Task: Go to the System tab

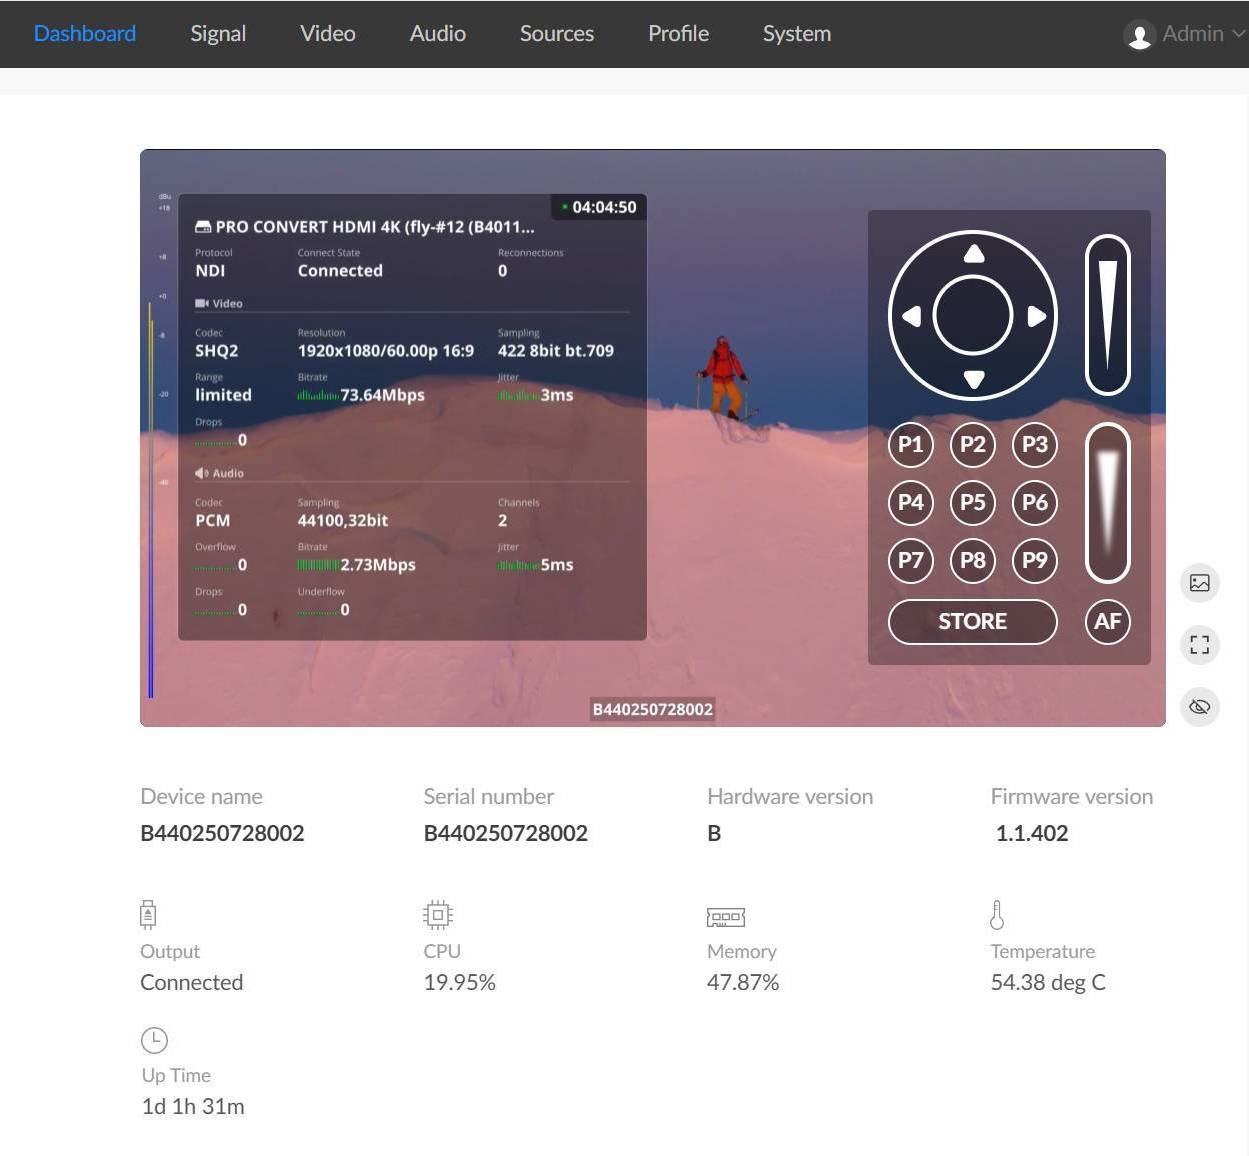Action: pos(796,34)
